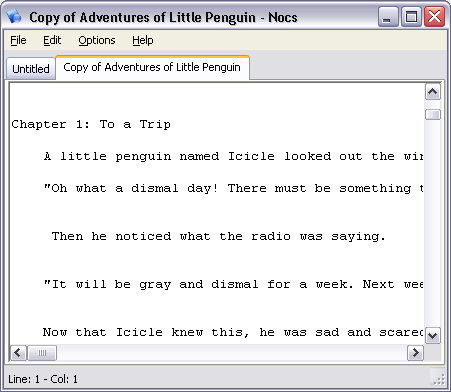
Task: Open the Options menu
Action: 97,40
